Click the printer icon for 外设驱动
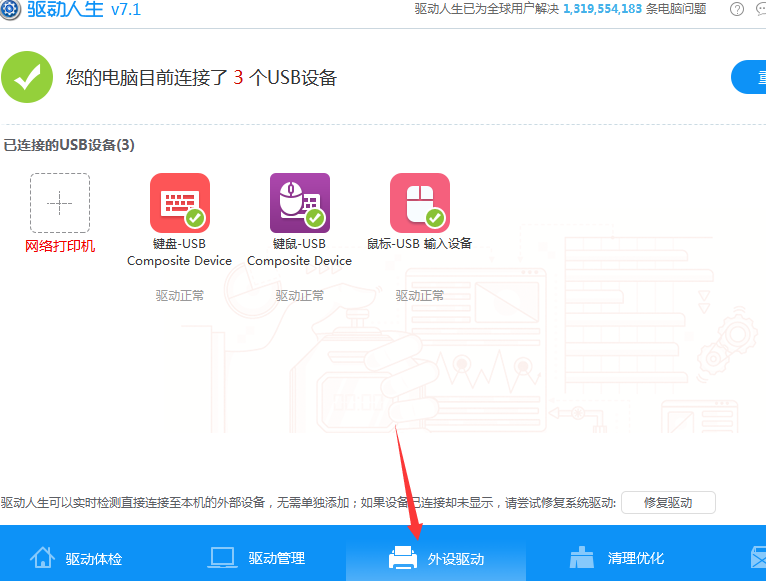766x581 pixels. point(403,558)
